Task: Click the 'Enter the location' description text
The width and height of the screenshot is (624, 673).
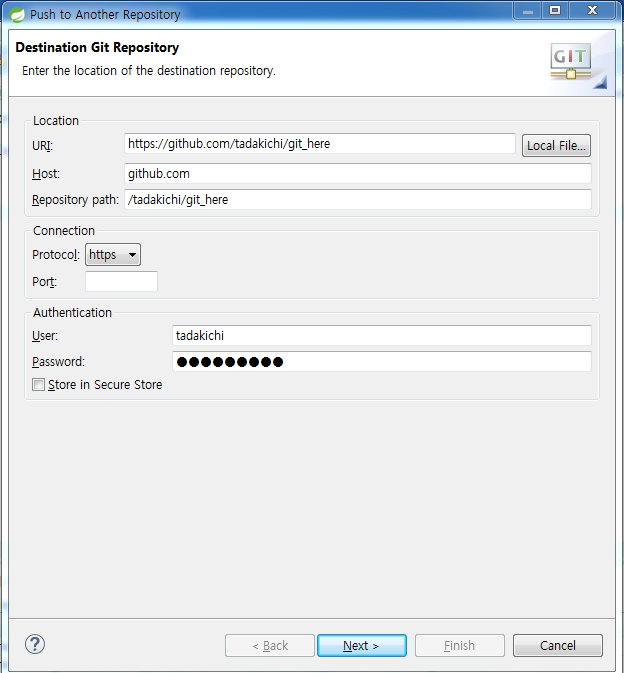Action: [149, 71]
